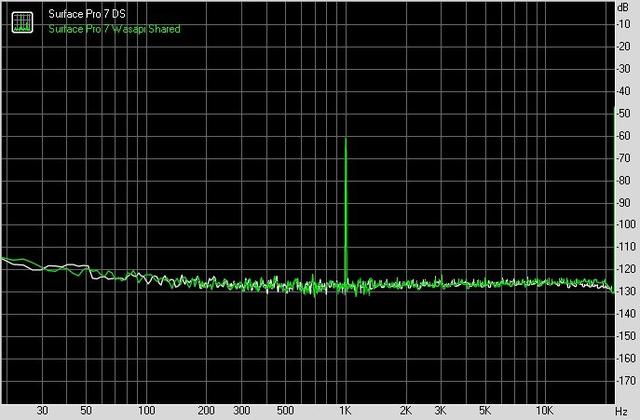The image size is (640, 420).
Task: Click the '-130' dB axis label
Action: pyautogui.click(x=626, y=291)
